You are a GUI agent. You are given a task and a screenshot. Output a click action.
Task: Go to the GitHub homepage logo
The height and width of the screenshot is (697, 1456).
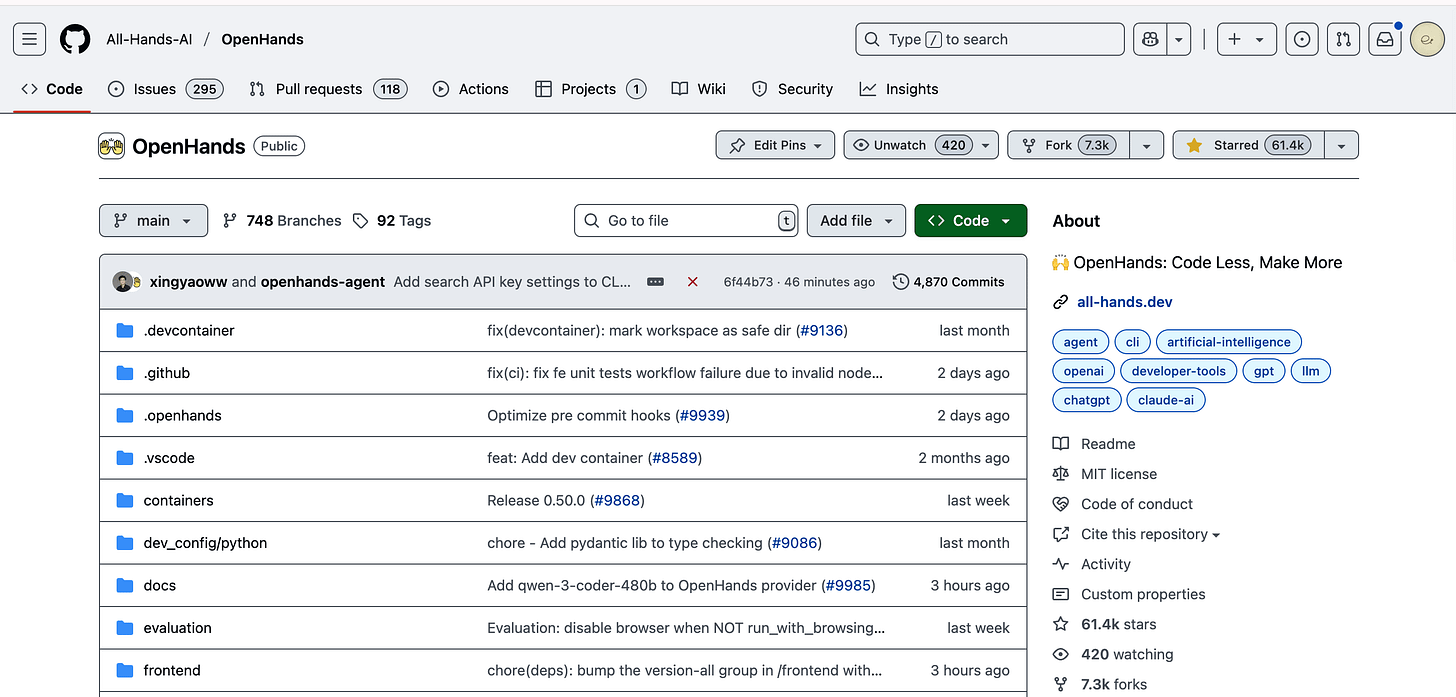pyautogui.click(x=75, y=39)
